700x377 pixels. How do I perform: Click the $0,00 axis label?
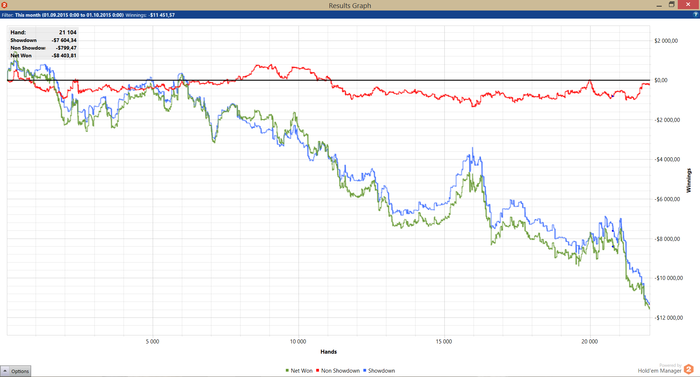661,80
